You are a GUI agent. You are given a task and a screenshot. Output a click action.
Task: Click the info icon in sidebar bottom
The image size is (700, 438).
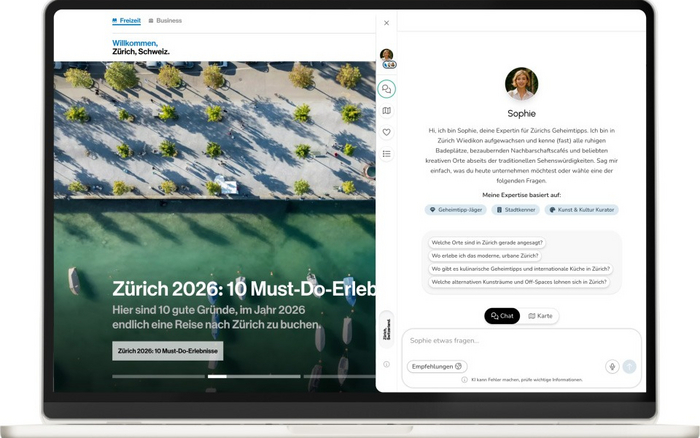tap(387, 364)
